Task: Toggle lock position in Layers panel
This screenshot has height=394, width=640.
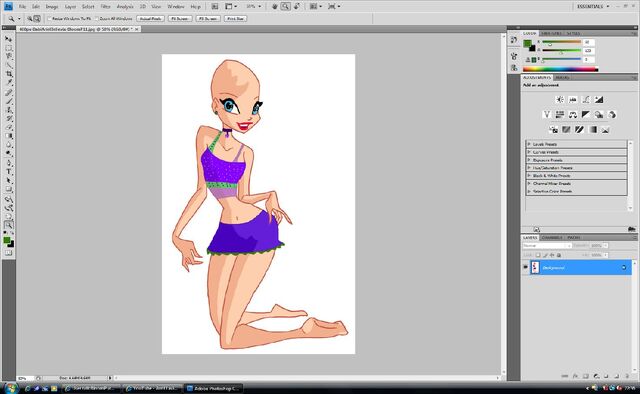Action: 552,255
